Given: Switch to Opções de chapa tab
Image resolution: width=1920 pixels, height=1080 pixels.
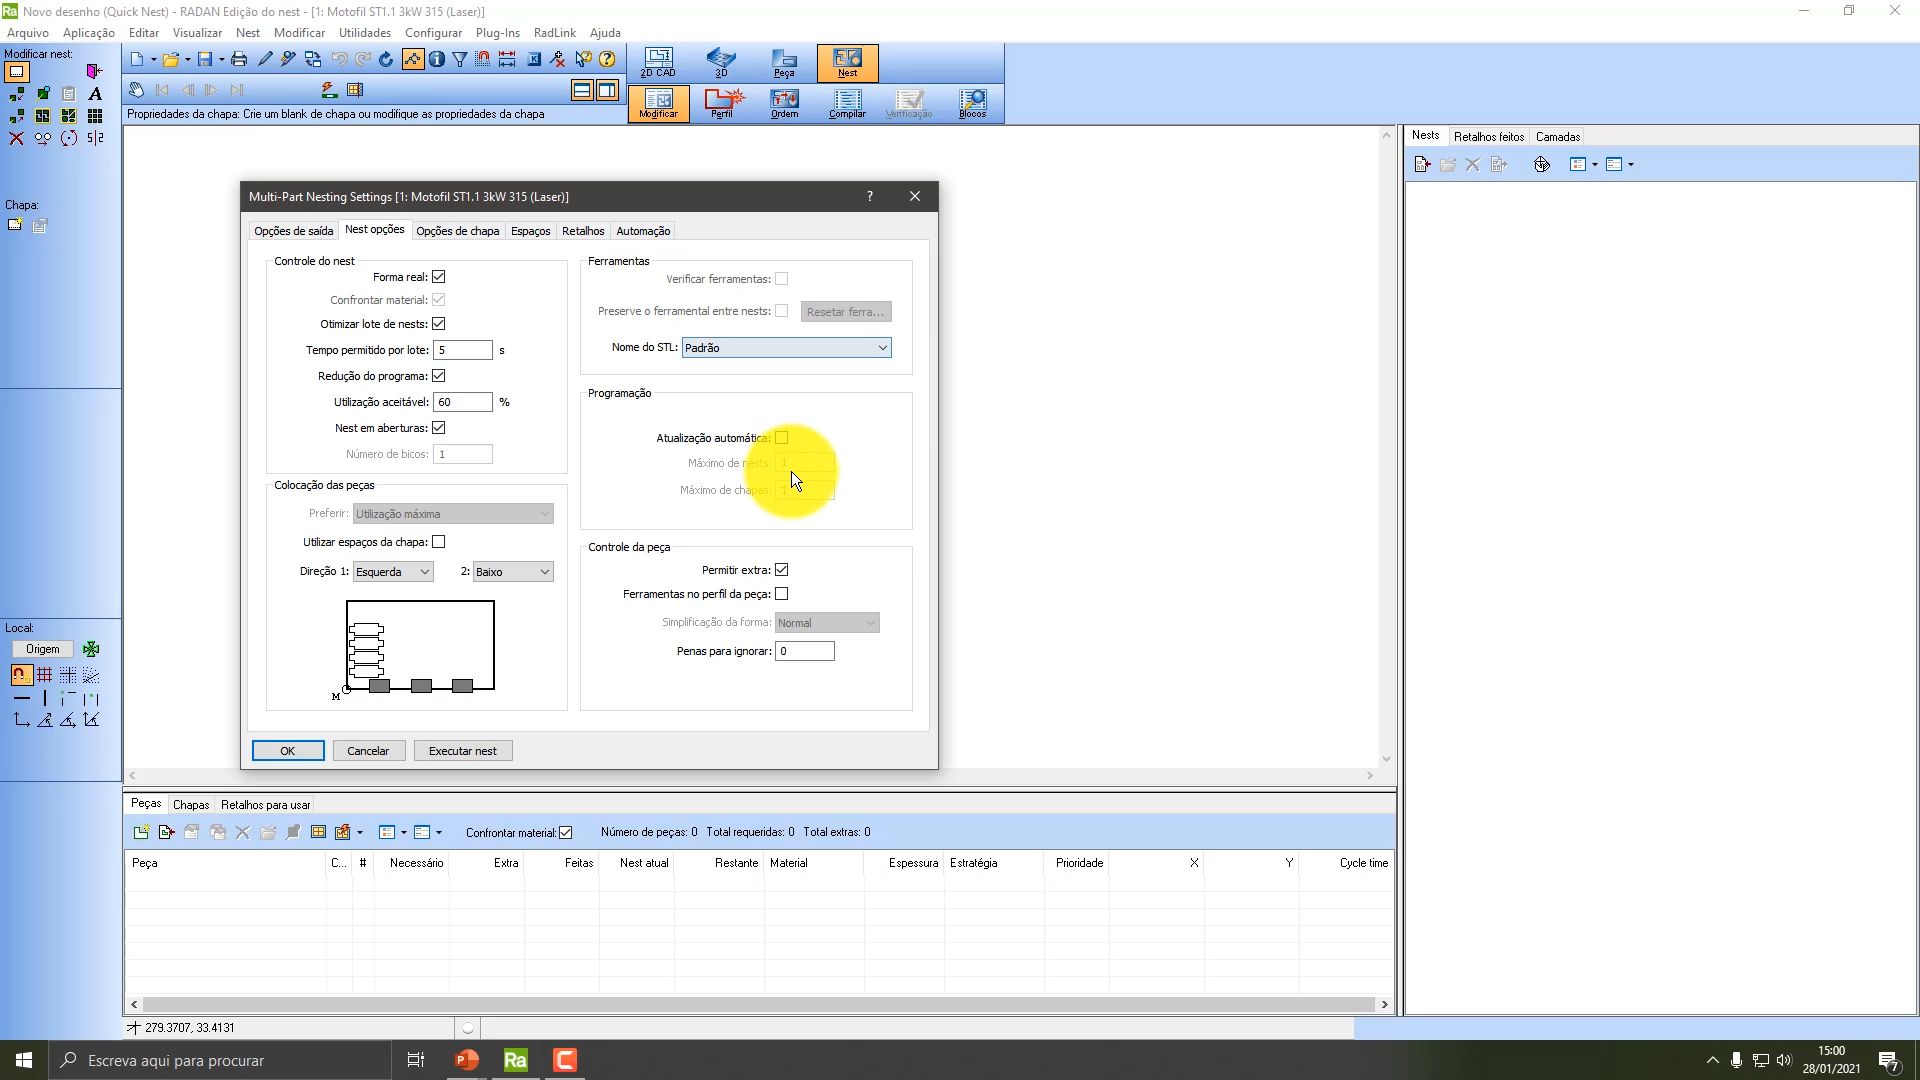Looking at the screenshot, I should point(457,231).
